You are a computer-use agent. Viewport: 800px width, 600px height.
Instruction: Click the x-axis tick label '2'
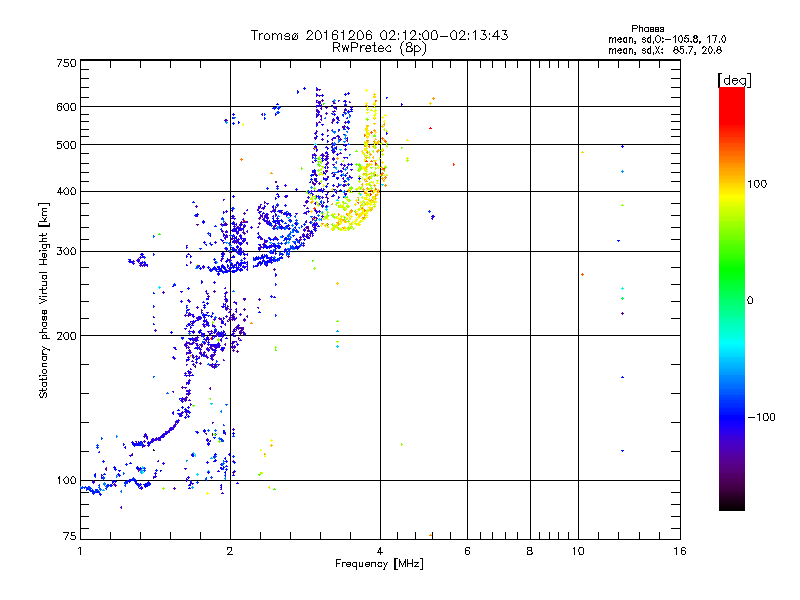[x=230, y=551]
